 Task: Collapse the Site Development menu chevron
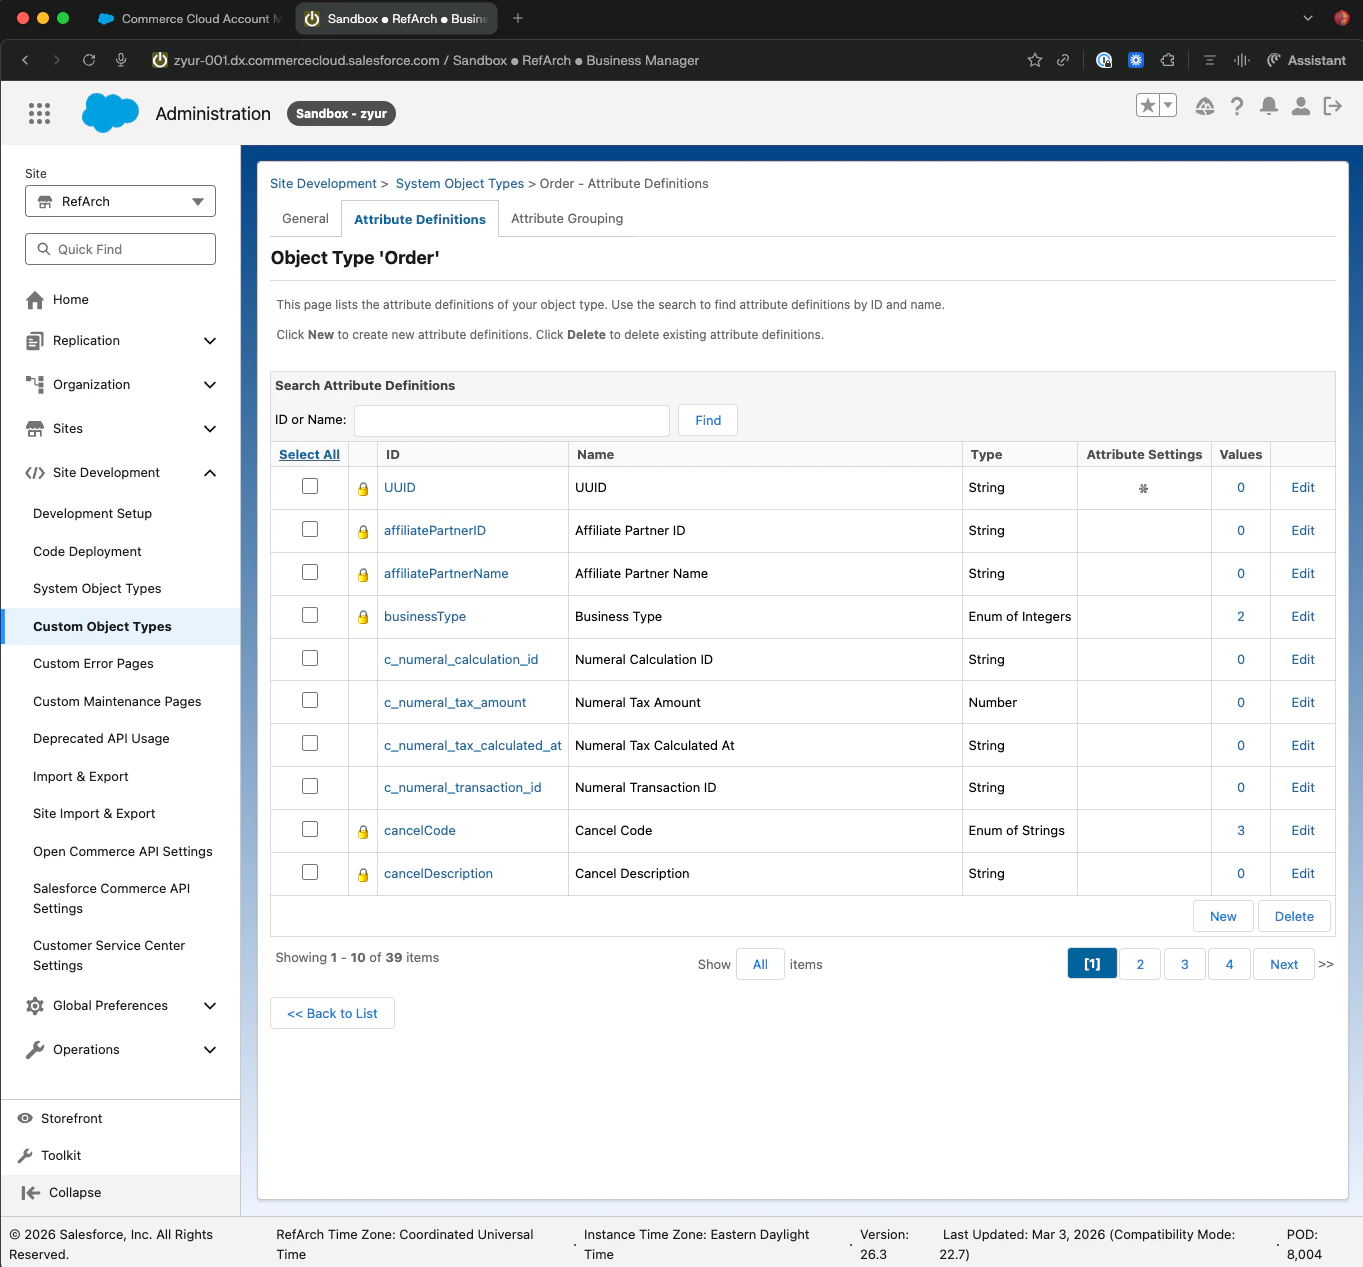pyautogui.click(x=210, y=473)
